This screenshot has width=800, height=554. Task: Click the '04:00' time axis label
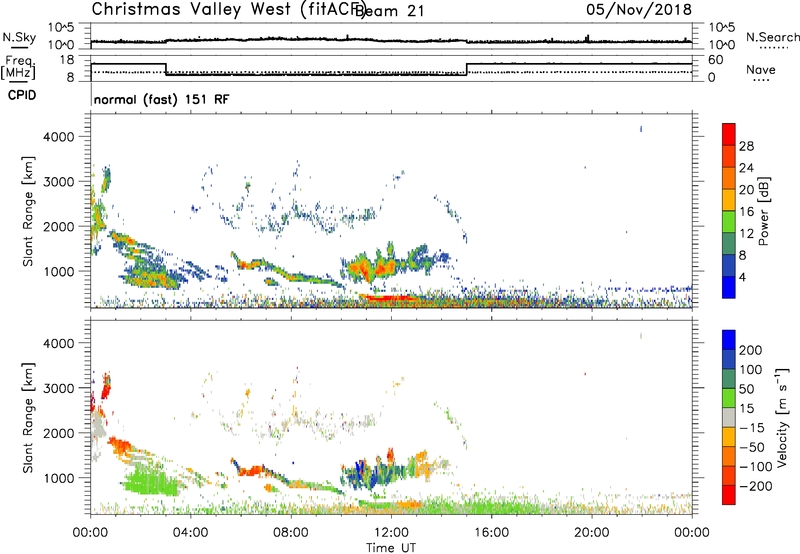tap(190, 533)
